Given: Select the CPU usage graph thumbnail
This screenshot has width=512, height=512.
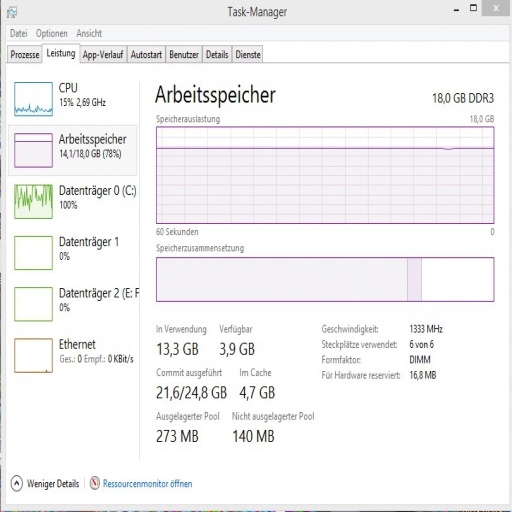Looking at the screenshot, I should 33,99.
